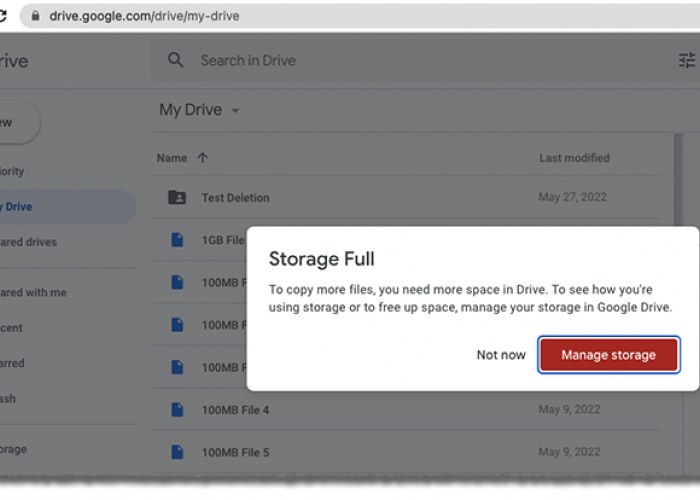700x500 pixels.
Task: Select the 1GB File document icon
Action: point(177,240)
